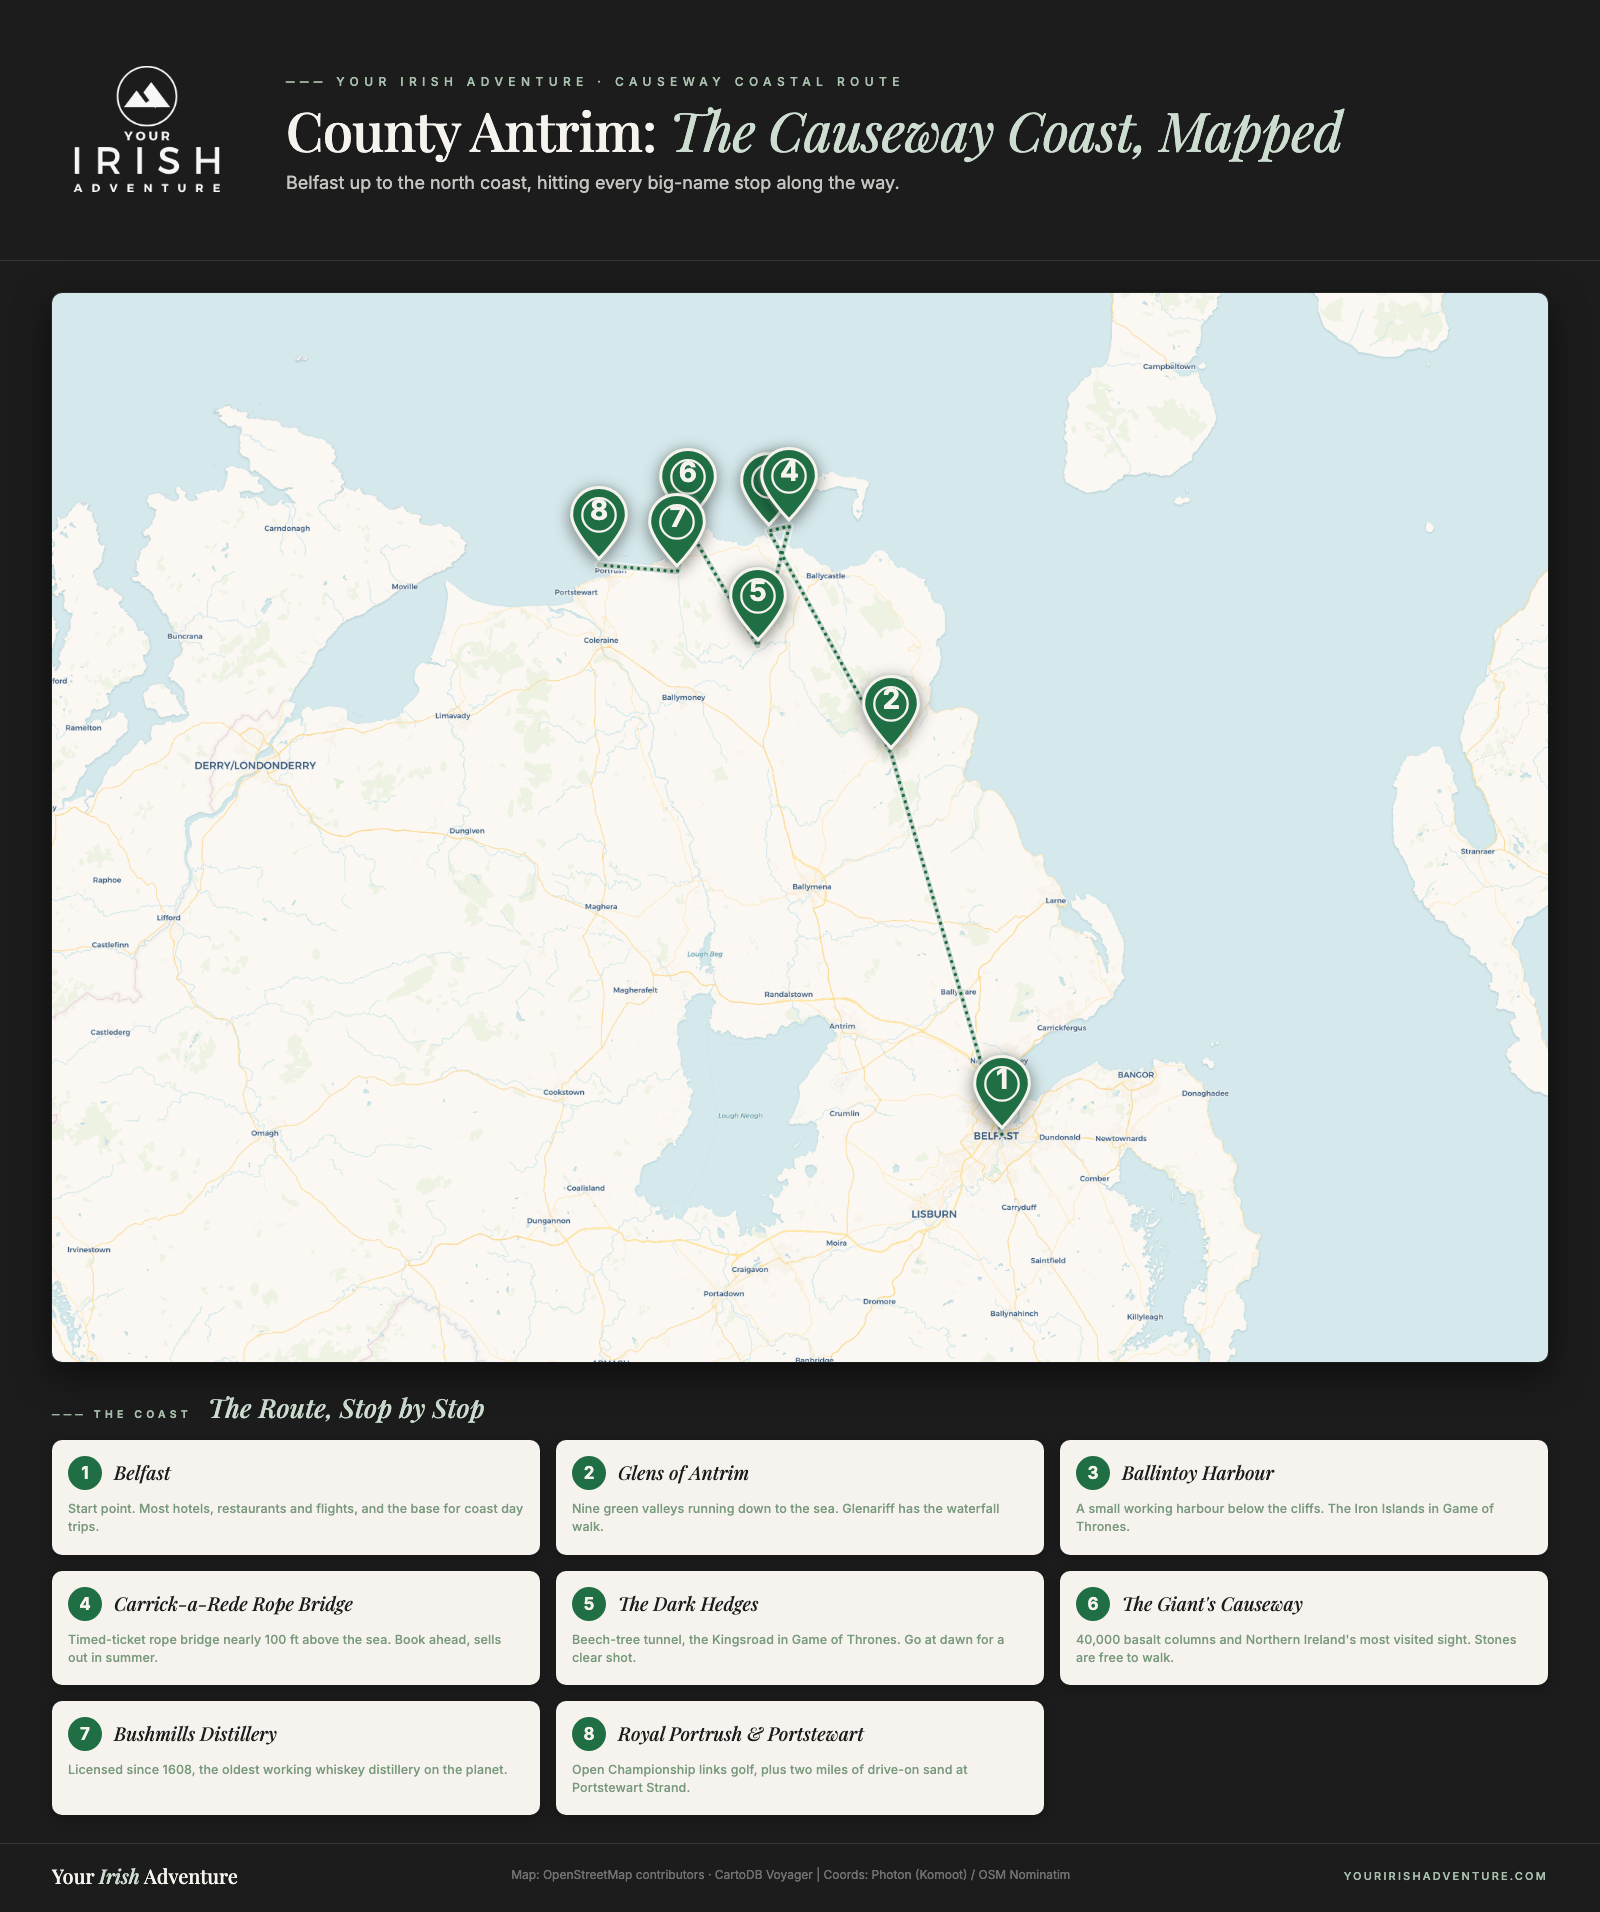
Task: Click the Licensed since 1608 description text
Action: tap(288, 1769)
